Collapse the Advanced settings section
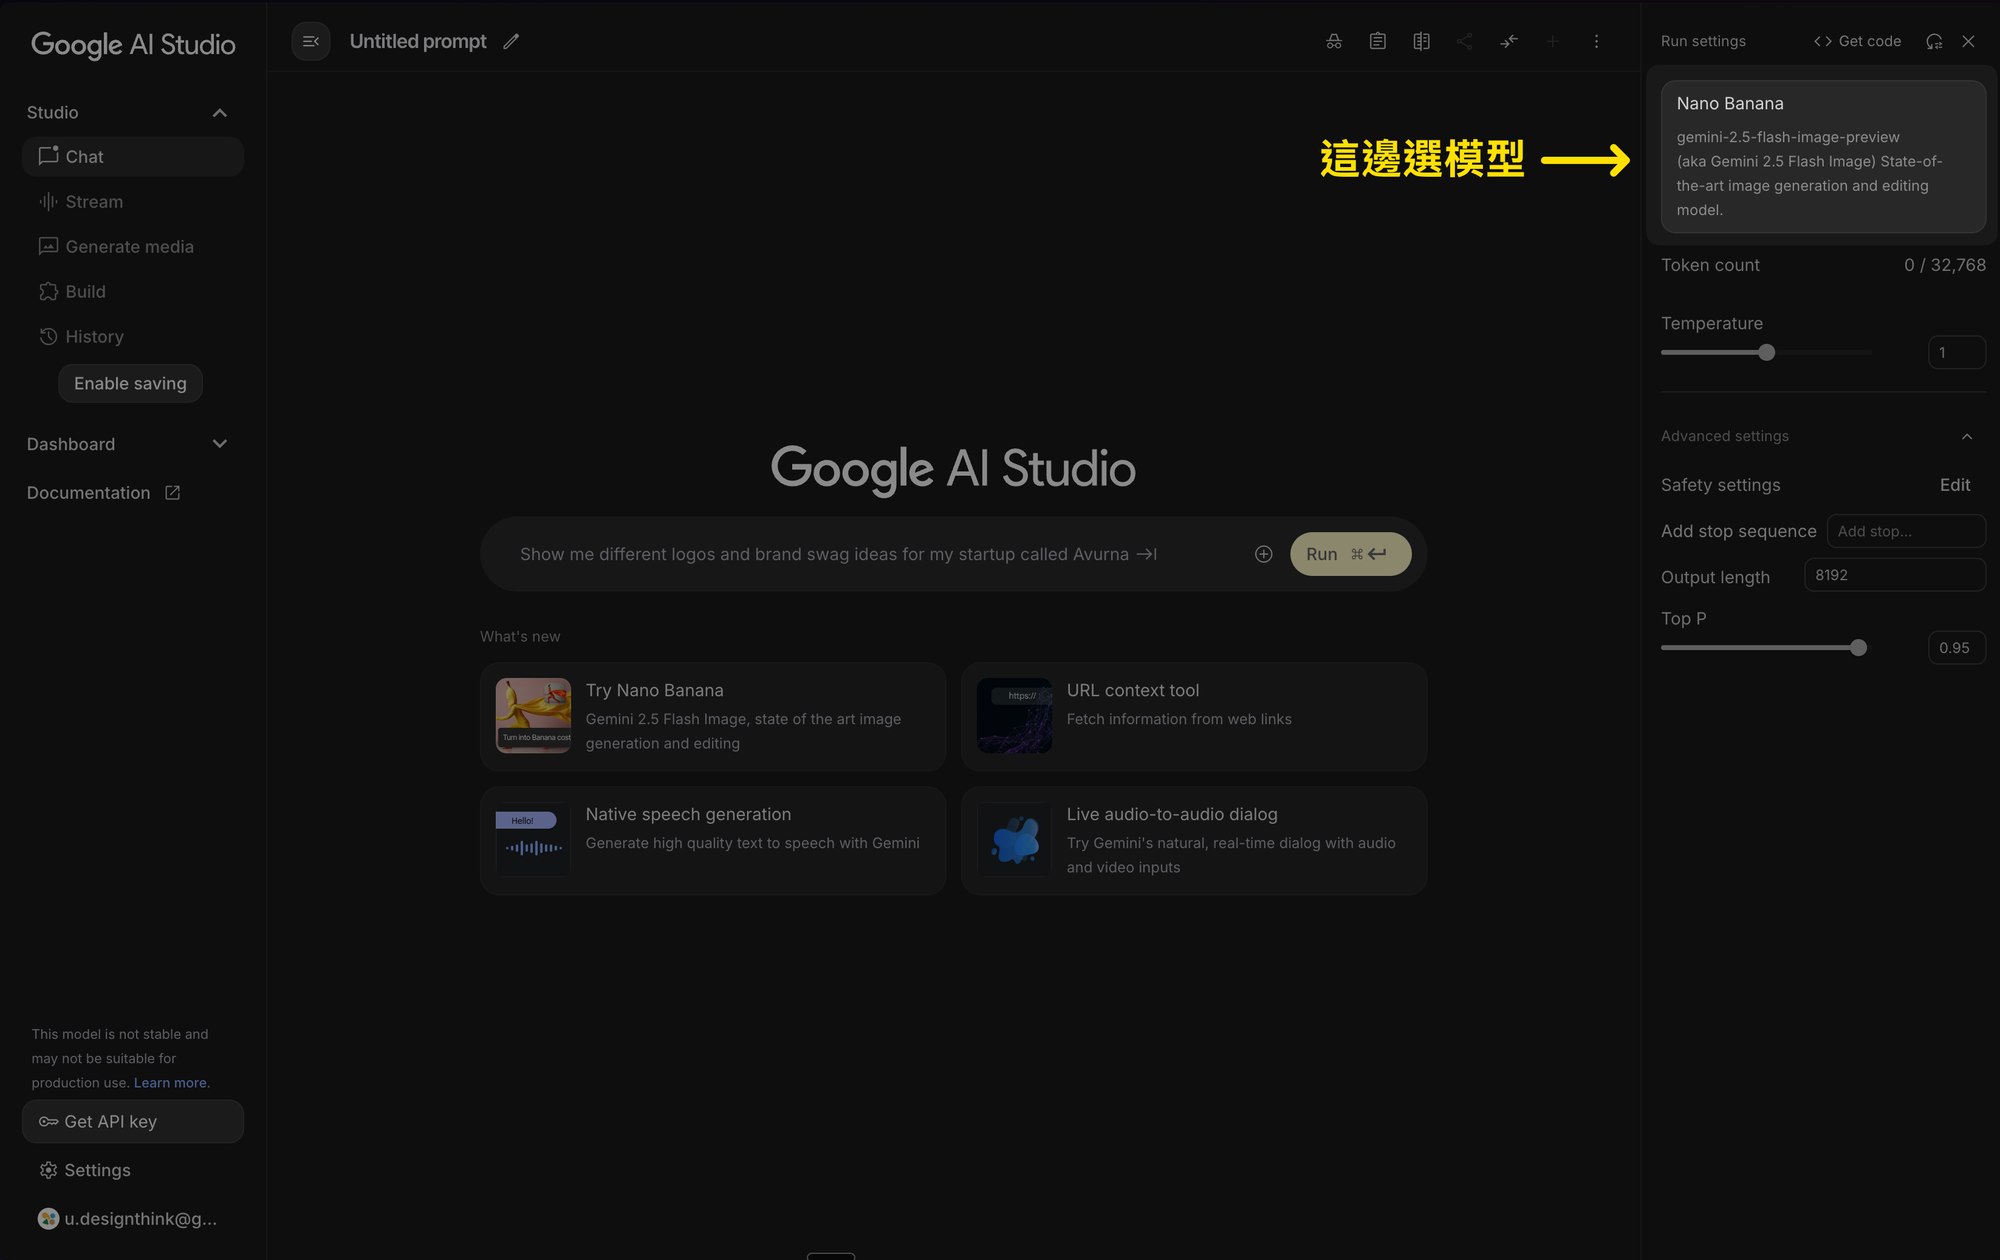The width and height of the screenshot is (2000, 1260). (x=1967, y=436)
